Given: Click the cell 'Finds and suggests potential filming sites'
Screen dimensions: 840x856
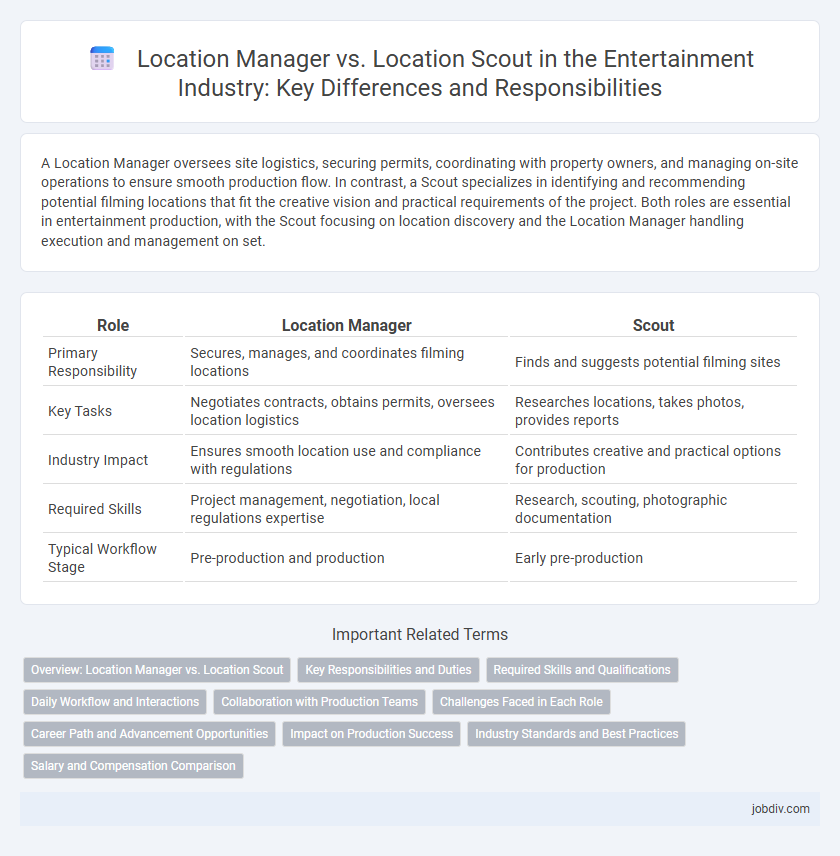Looking at the screenshot, I should point(653,362).
